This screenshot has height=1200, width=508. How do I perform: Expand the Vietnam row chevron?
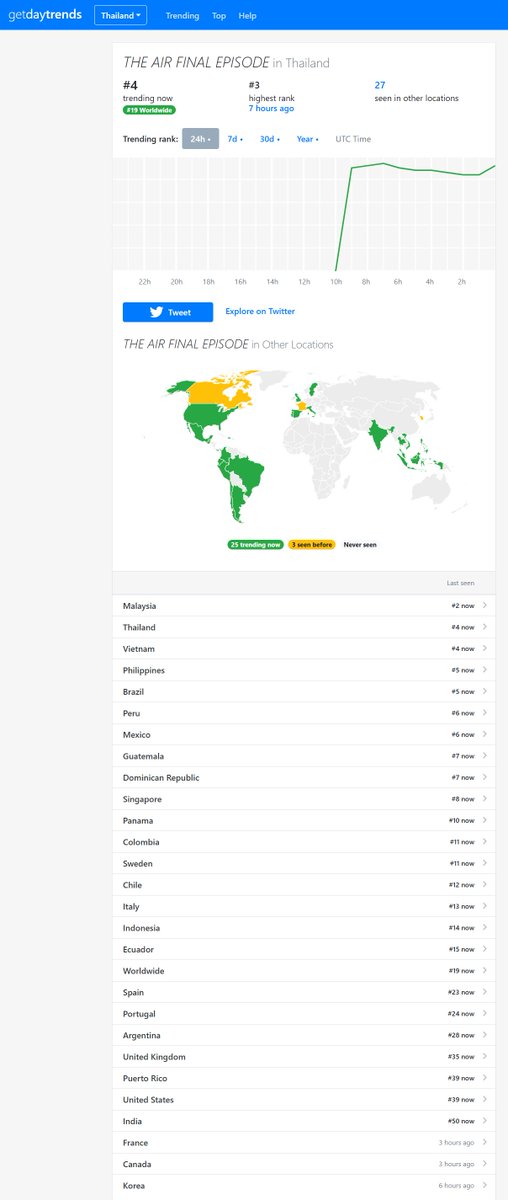[484, 649]
